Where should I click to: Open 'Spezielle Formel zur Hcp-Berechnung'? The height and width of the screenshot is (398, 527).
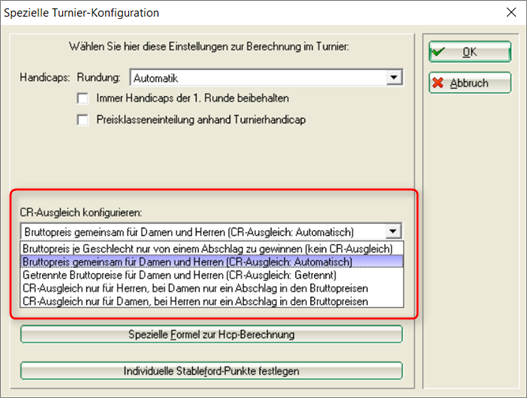point(211,334)
